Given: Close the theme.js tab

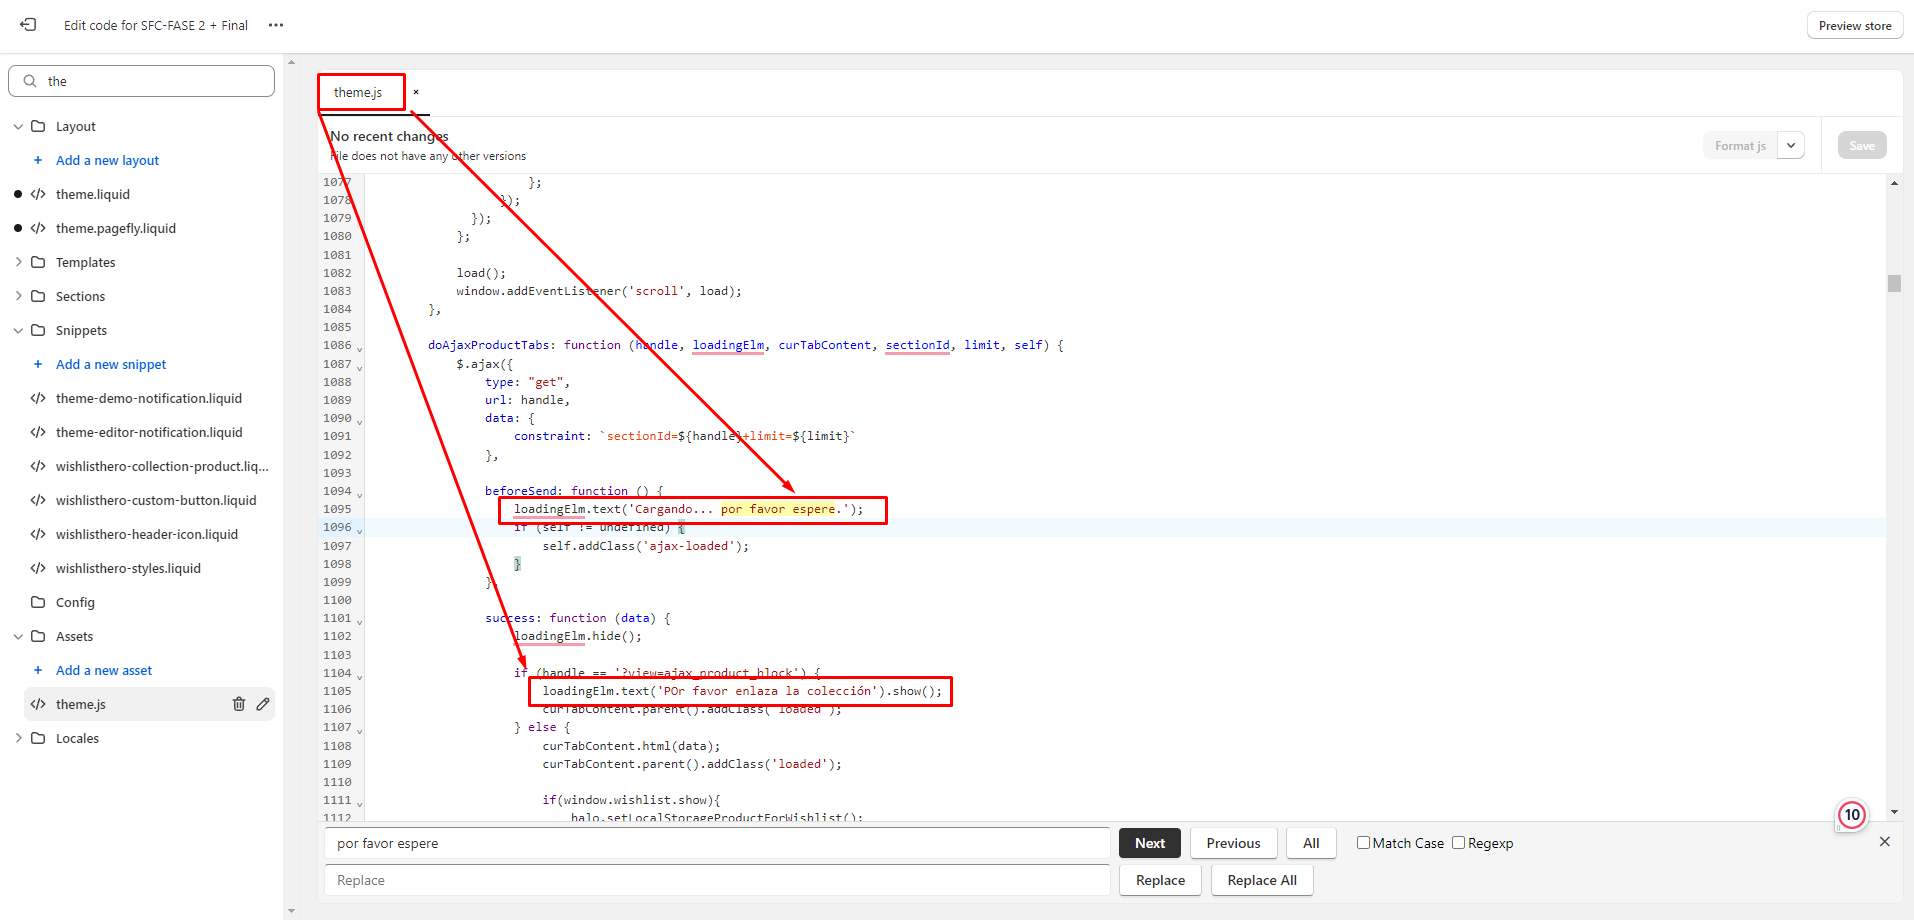Looking at the screenshot, I should (x=416, y=92).
